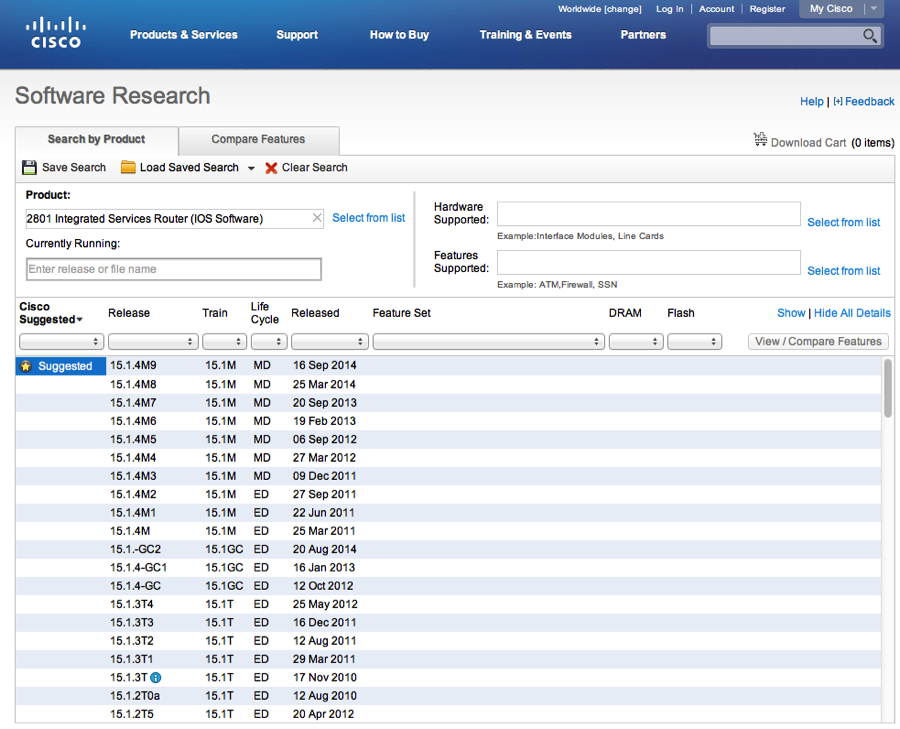Open the Products & Services menu
This screenshot has height=729, width=900.
[x=184, y=34]
